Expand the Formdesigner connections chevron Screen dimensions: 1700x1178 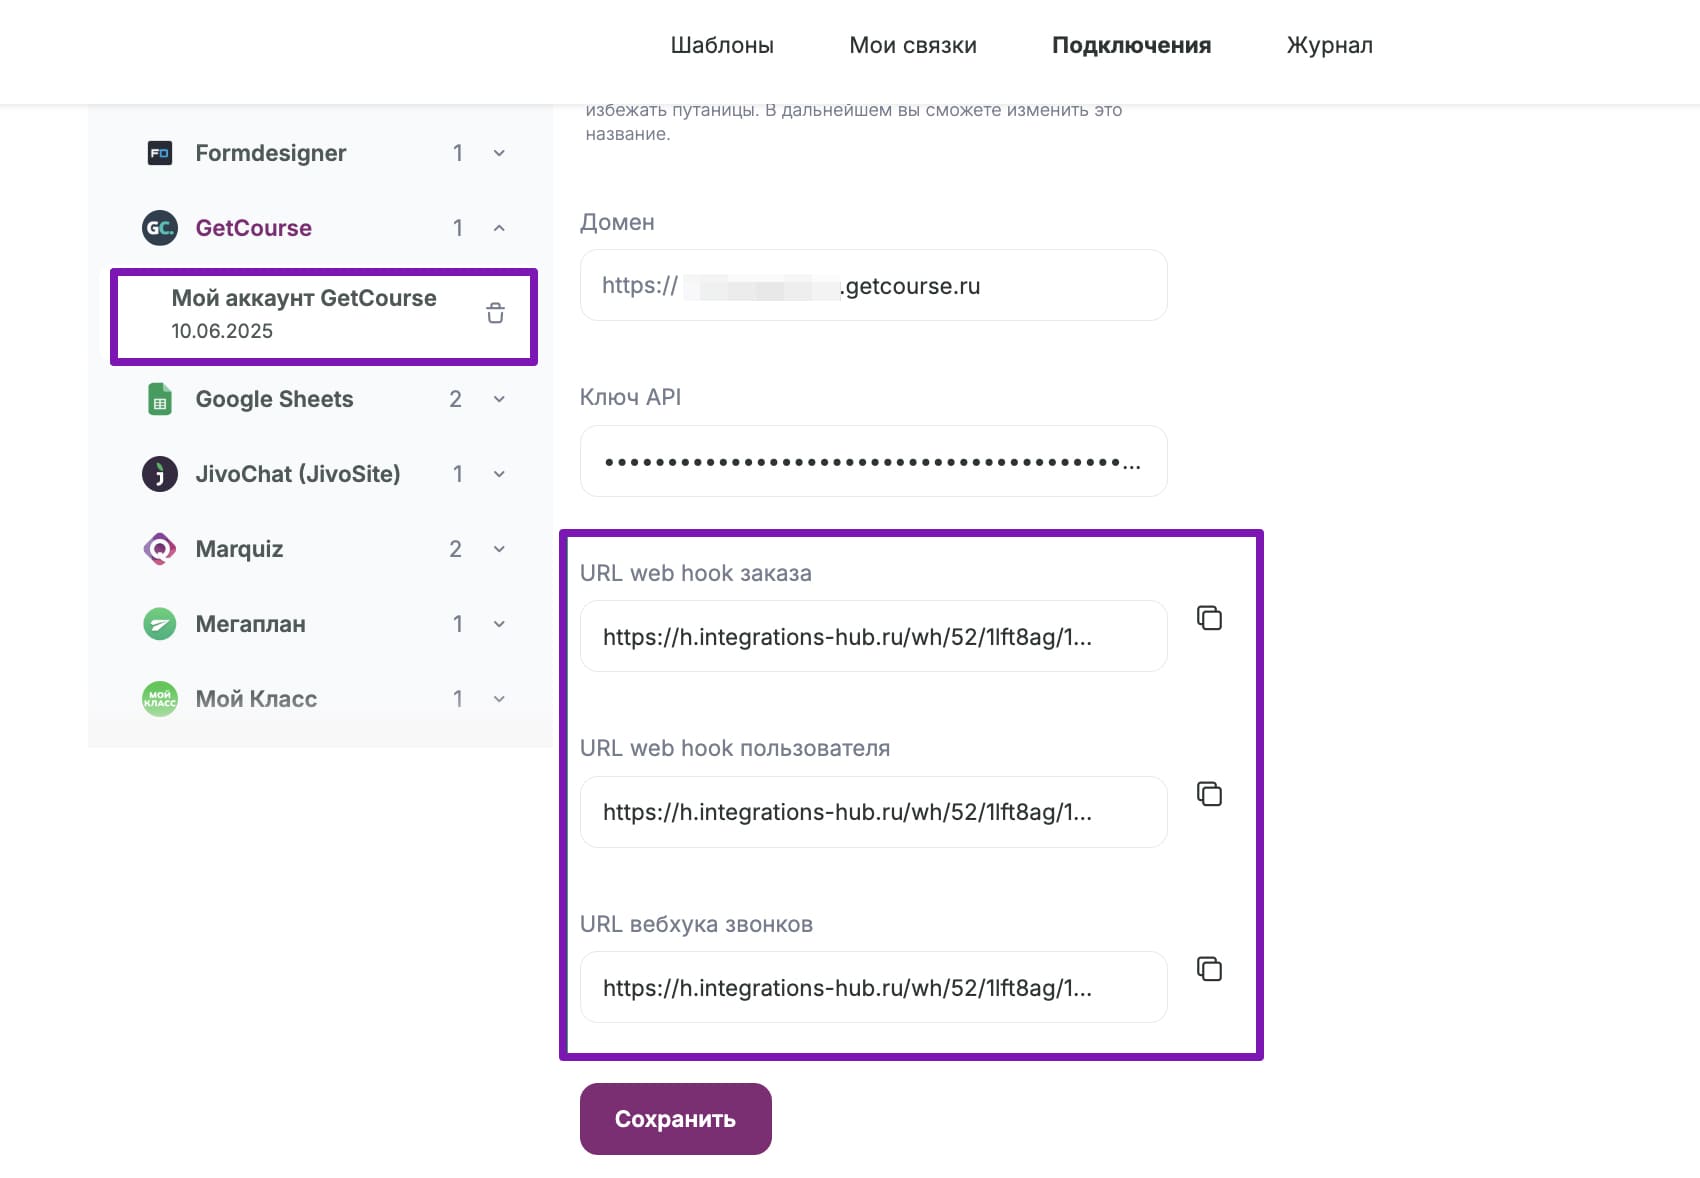point(499,153)
